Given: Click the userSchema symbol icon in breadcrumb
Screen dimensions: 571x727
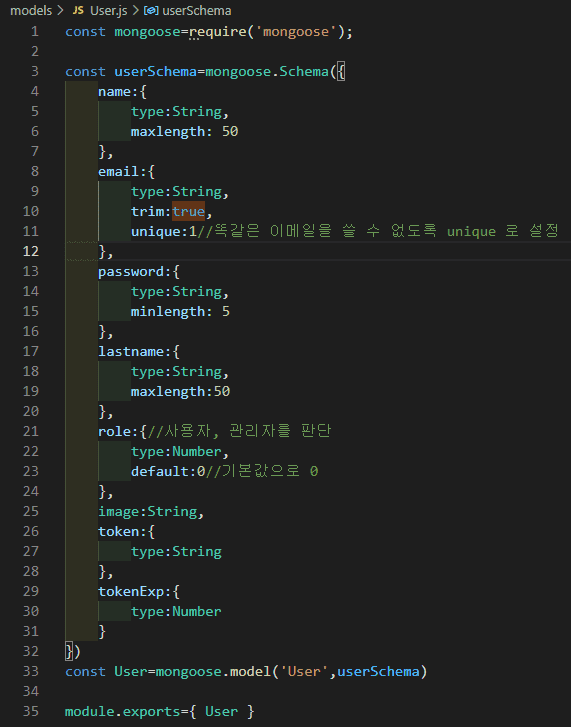Looking at the screenshot, I should [151, 10].
